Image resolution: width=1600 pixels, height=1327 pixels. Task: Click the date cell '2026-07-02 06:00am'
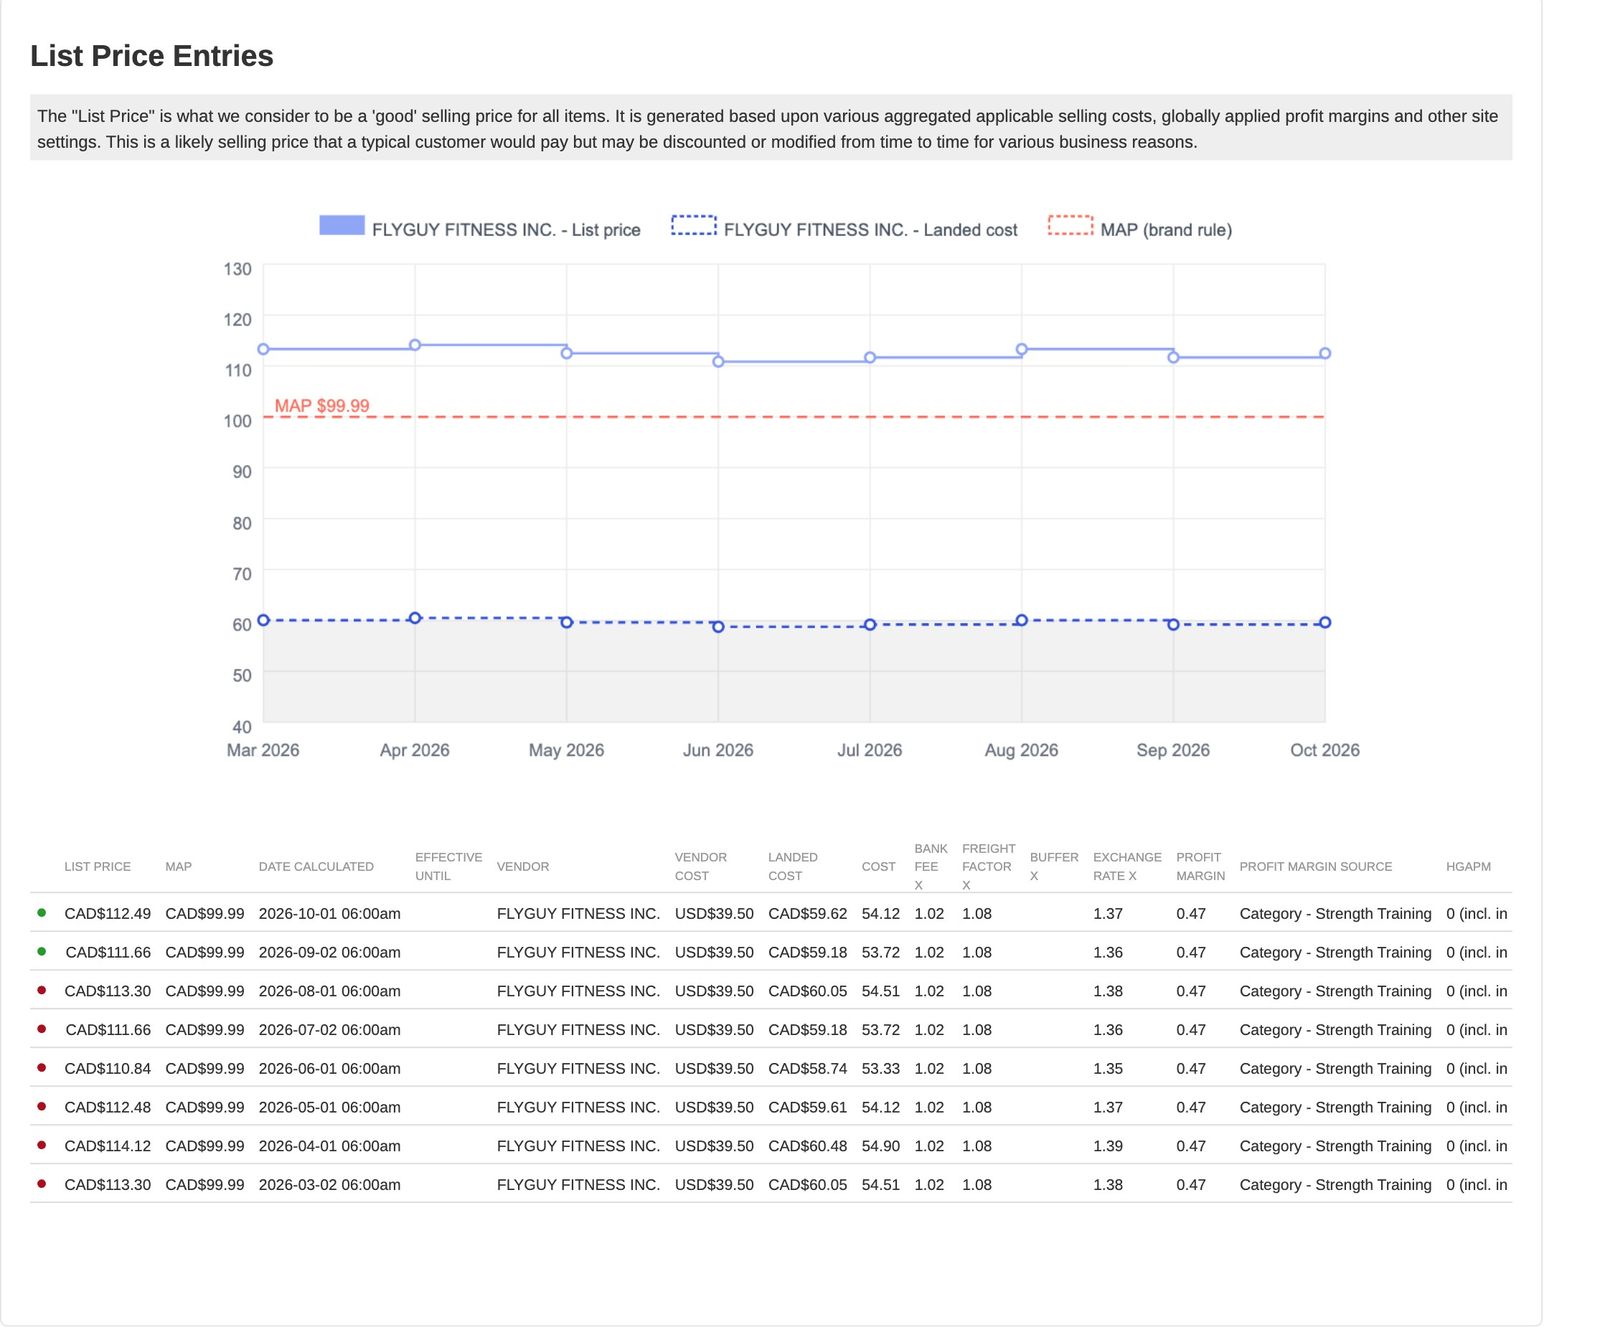tap(329, 1030)
